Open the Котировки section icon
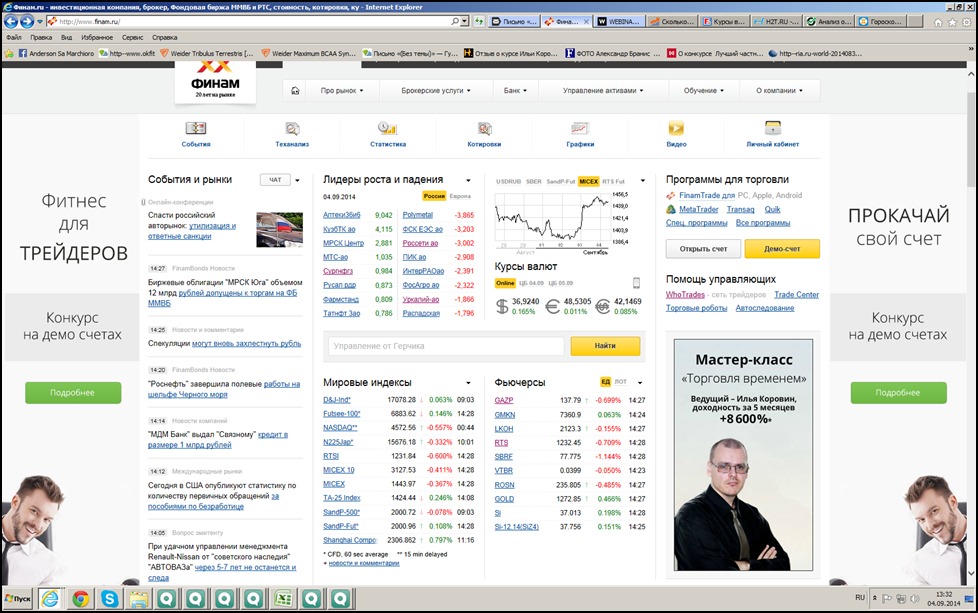Image resolution: width=978 pixels, height=613 pixels. point(484,128)
